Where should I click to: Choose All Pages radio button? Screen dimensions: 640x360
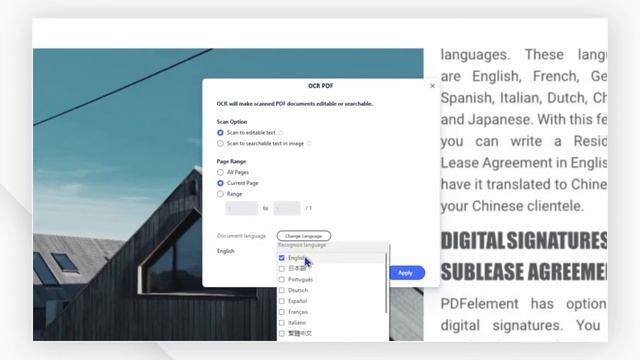(x=220, y=172)
